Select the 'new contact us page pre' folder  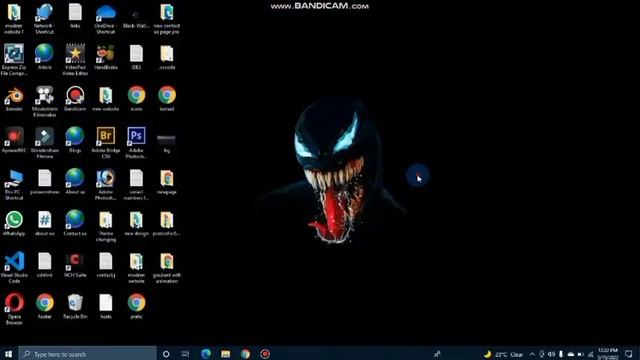tap(167, 18)
